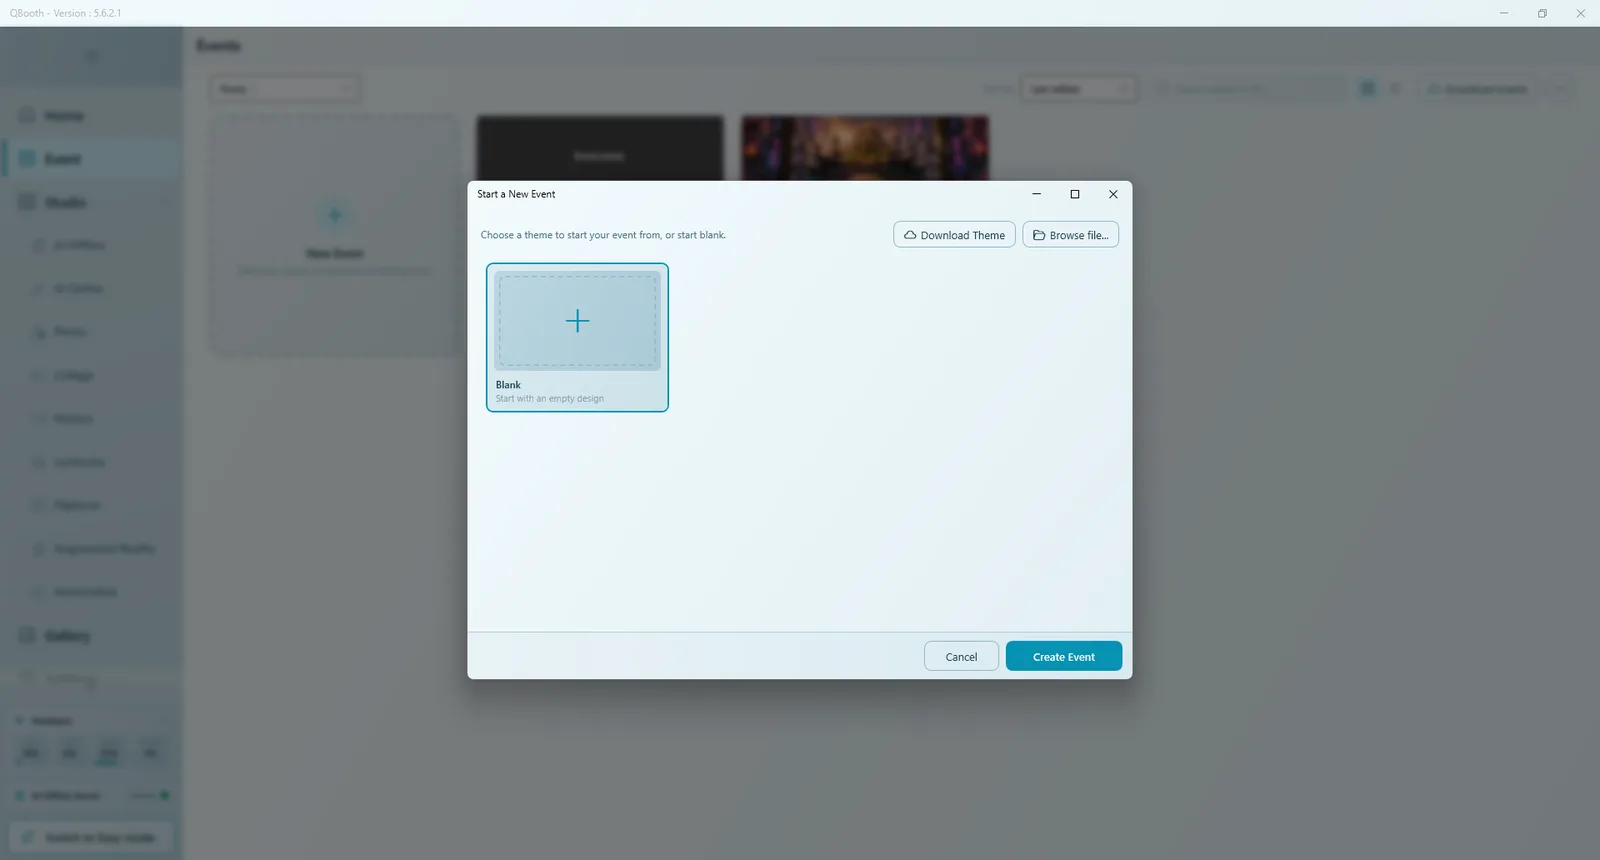Click the 'QBooth - Version : 5.6.2.1' title text
This screenshot has width=1600, height=860.
click(65, 13)
